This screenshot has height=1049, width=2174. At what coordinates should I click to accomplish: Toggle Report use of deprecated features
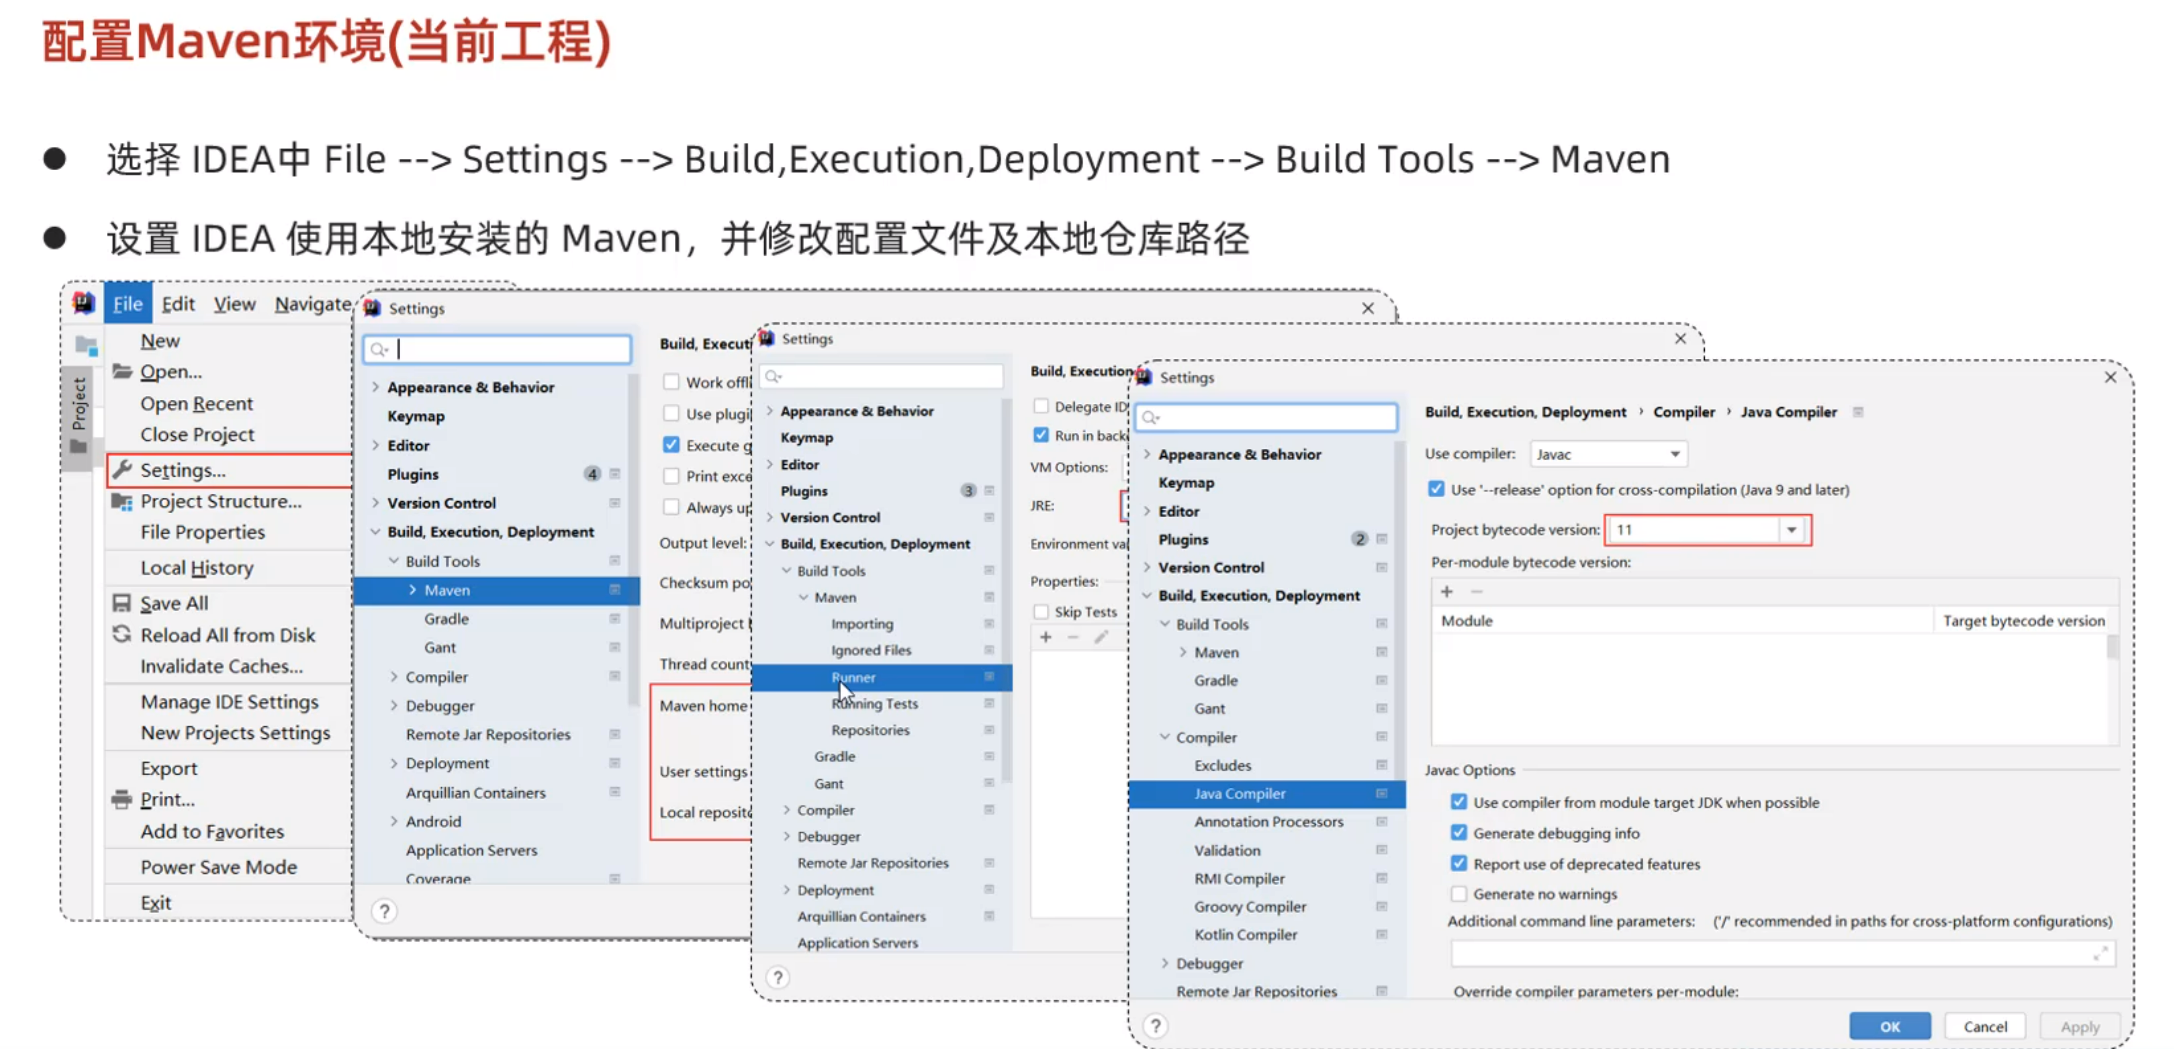click(1458, 863)
